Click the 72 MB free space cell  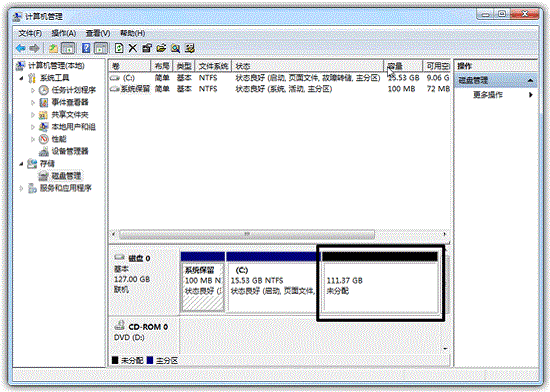[438, 89]
